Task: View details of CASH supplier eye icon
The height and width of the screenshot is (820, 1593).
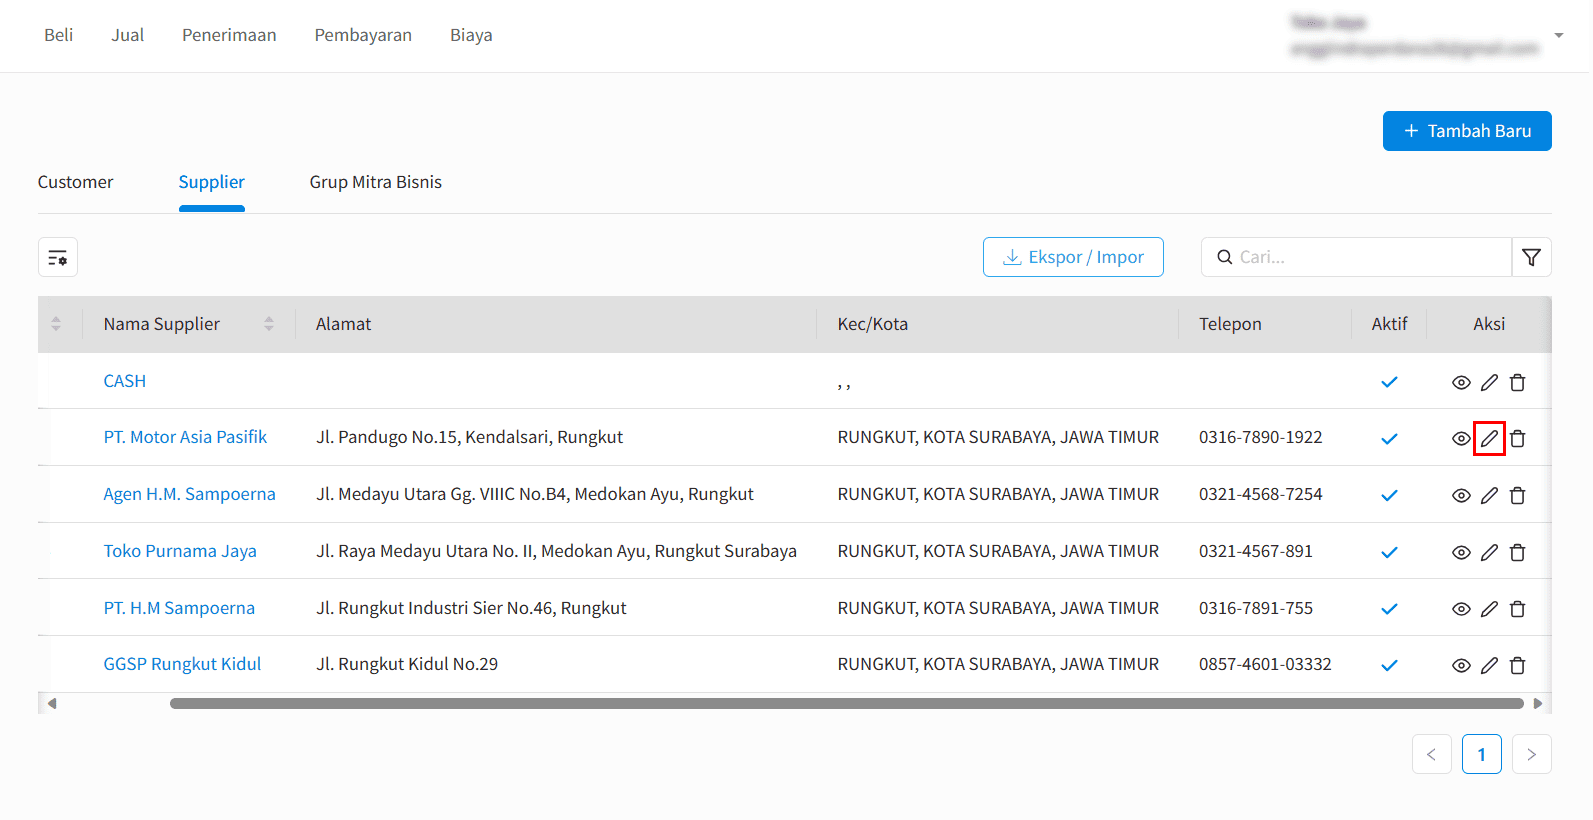Action: click(1461, 382)
